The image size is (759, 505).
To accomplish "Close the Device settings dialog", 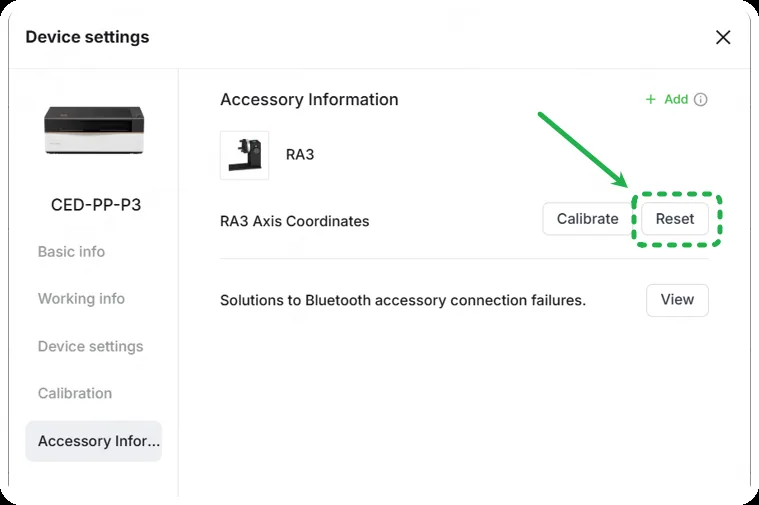I will [723, 37].
